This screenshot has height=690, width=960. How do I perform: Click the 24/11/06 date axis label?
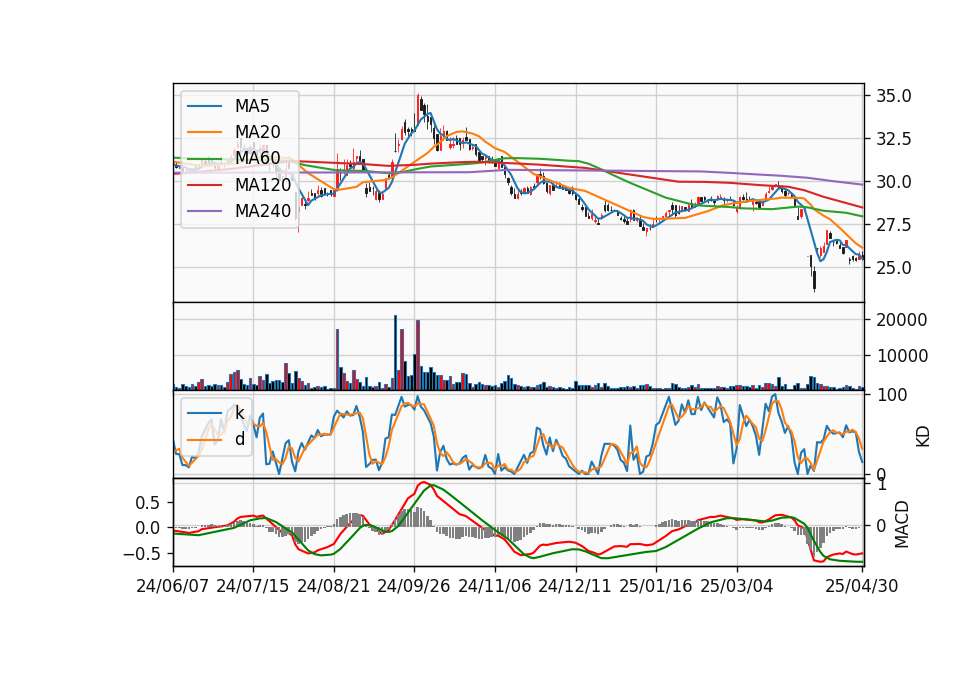(495, 586)
